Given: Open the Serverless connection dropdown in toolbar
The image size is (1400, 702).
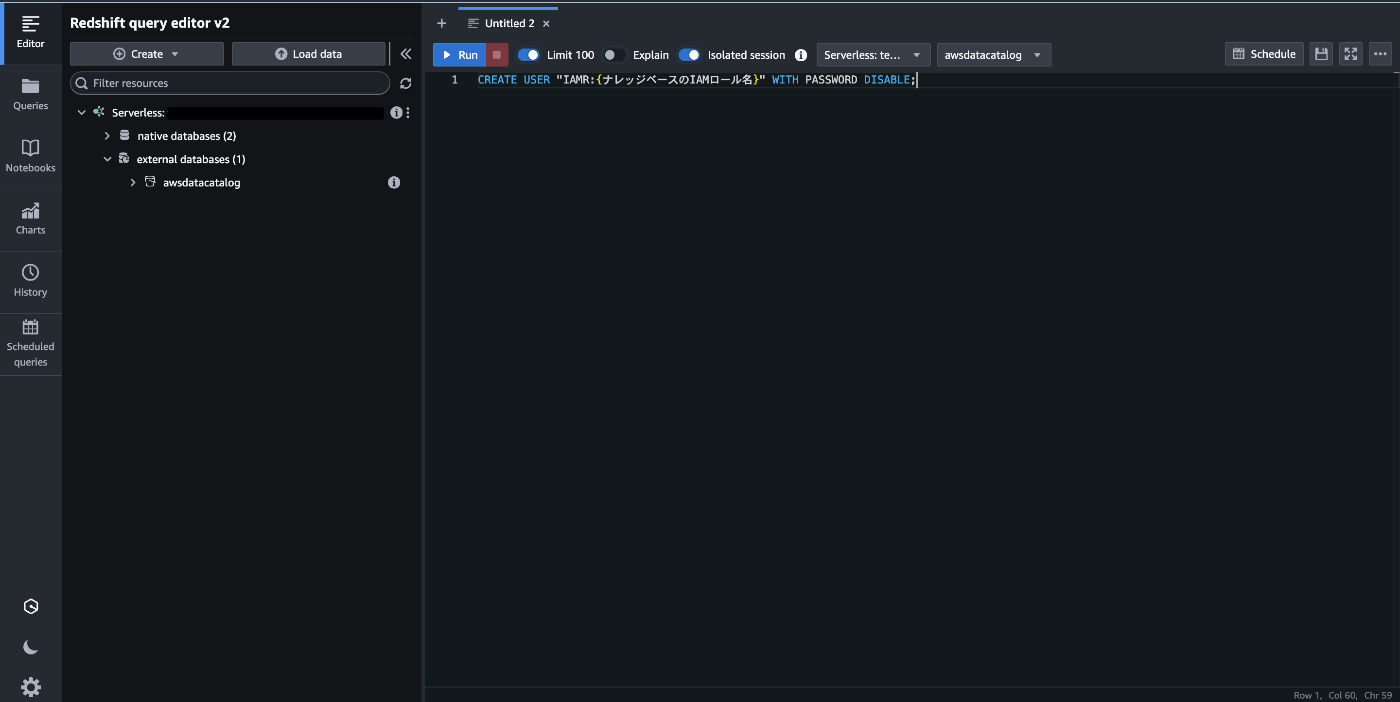Looking at the screenshot, I should pyautogui.click(x=873, y=55).
